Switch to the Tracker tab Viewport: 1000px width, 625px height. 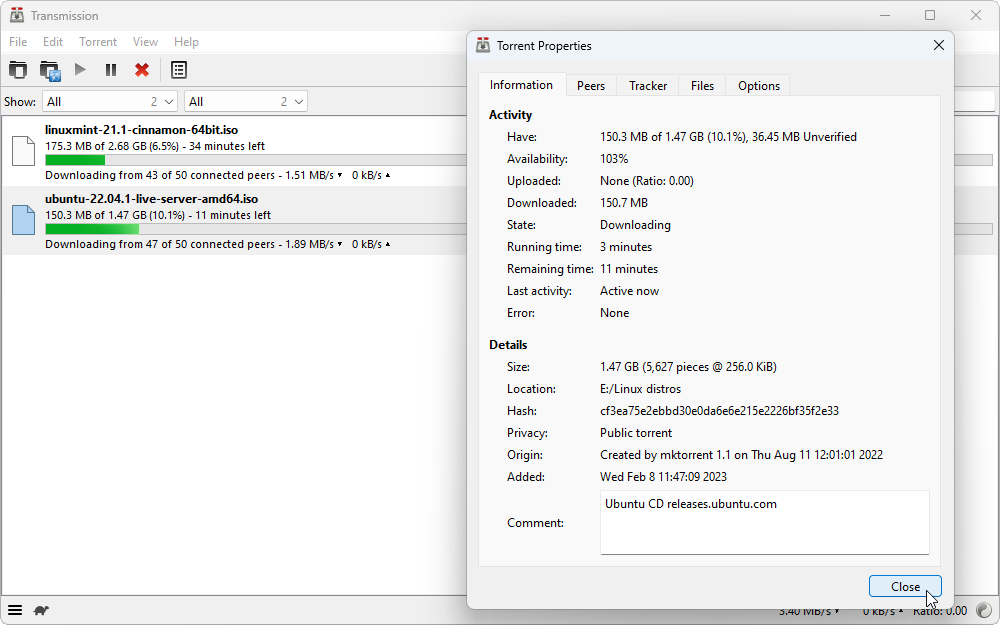tap(648, 86)
